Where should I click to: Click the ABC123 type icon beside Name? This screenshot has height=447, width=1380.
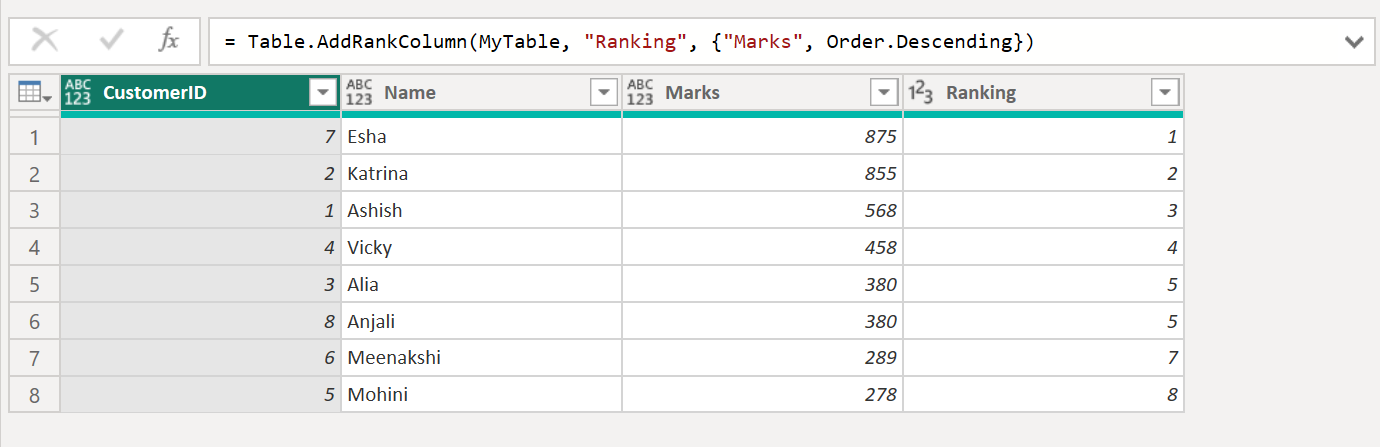[x=359, y=93]
